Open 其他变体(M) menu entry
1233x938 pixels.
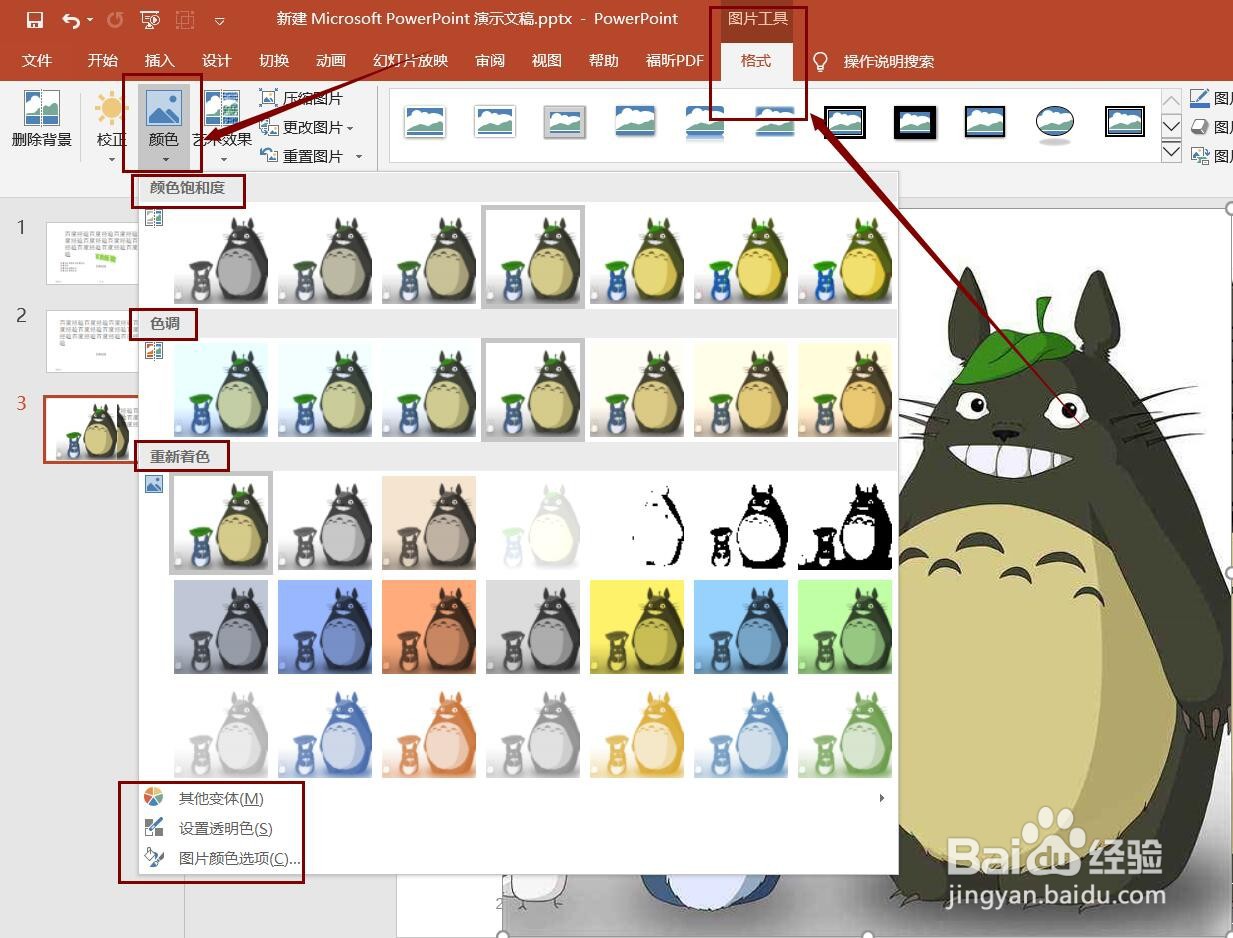pyautogui.click(x=221, y=798)
